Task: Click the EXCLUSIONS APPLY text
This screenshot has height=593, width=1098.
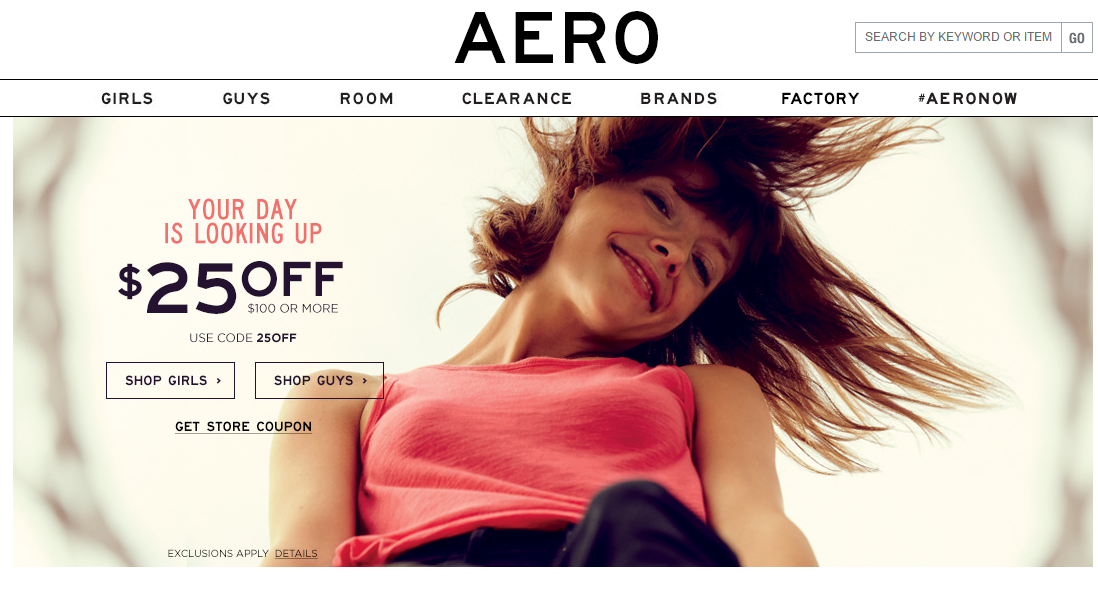Action: point(218,554)
